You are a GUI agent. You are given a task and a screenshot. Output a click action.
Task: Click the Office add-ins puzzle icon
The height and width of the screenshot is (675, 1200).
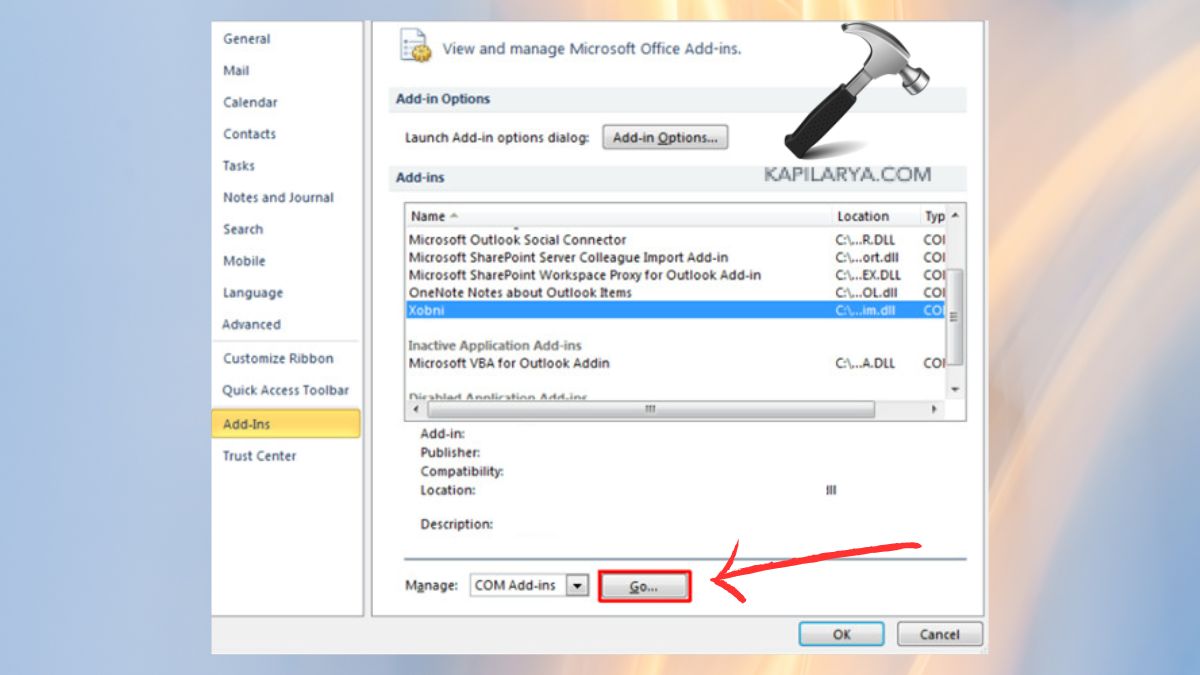(413, 47)
